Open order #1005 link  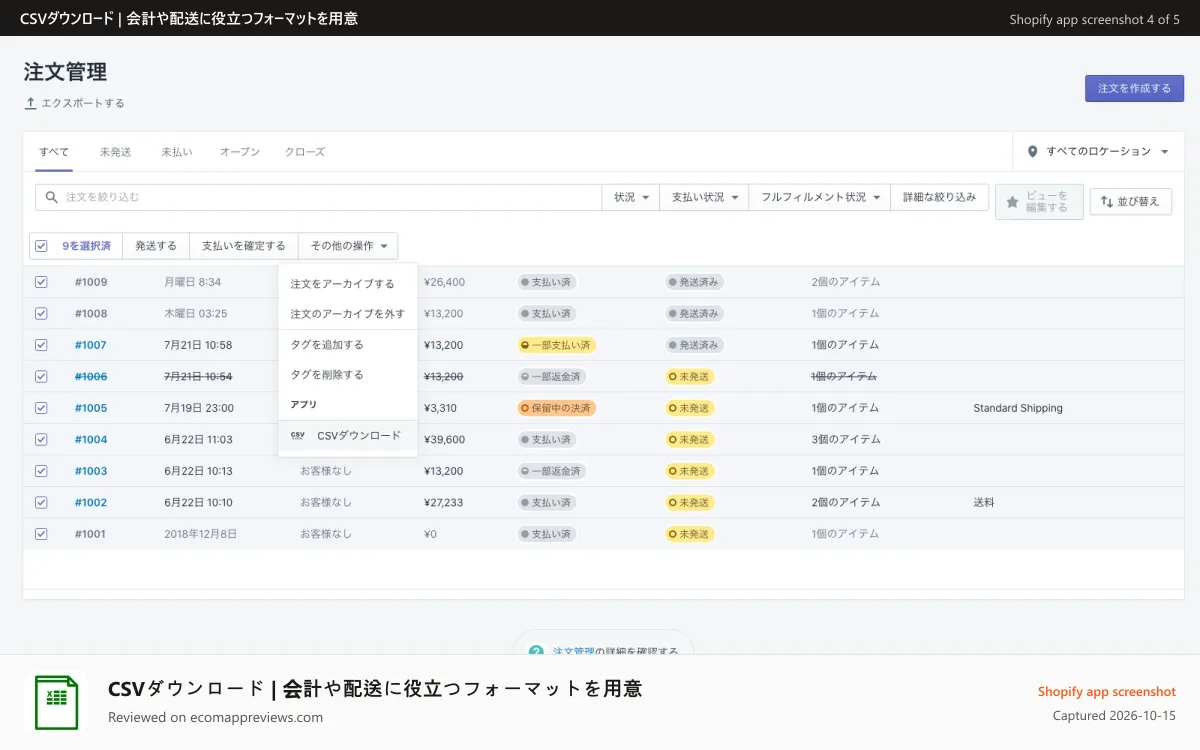[x=91, y=408]
